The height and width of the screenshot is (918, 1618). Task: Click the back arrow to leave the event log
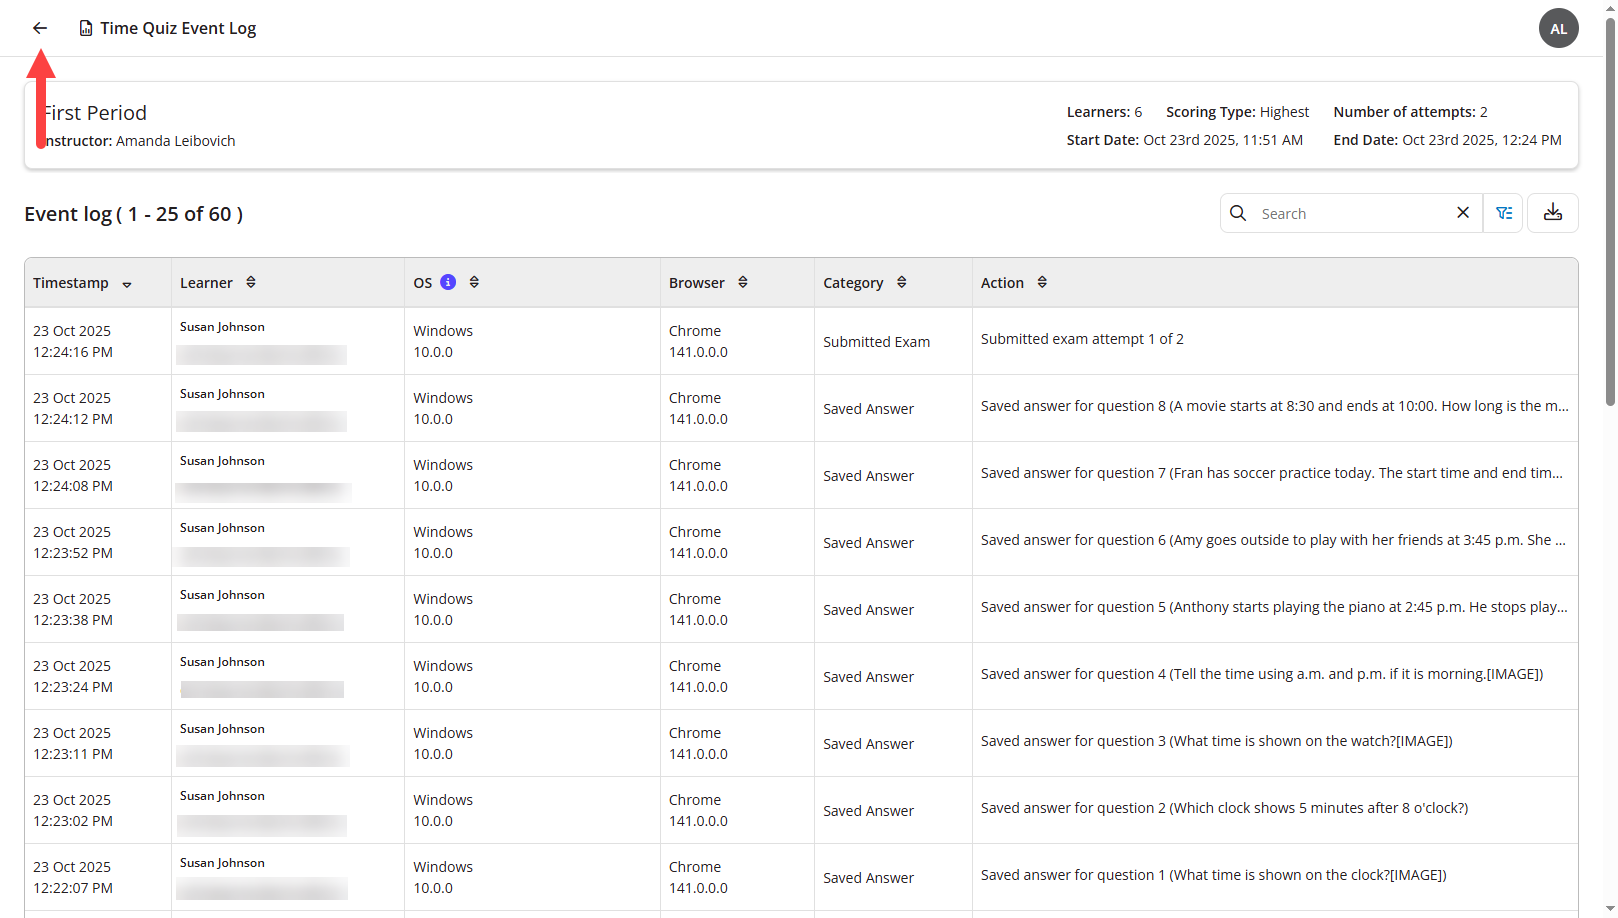[x=39, y=27]
